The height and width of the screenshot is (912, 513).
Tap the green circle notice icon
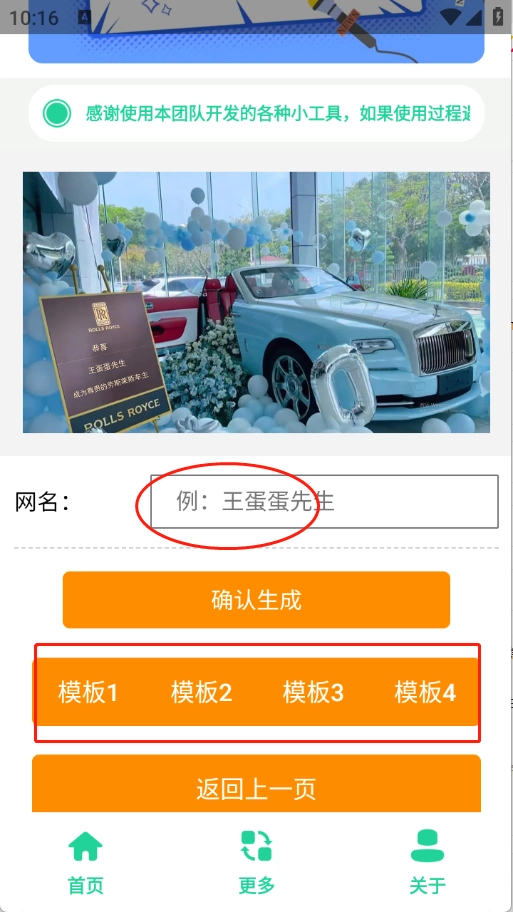click(x=57, y=113)
